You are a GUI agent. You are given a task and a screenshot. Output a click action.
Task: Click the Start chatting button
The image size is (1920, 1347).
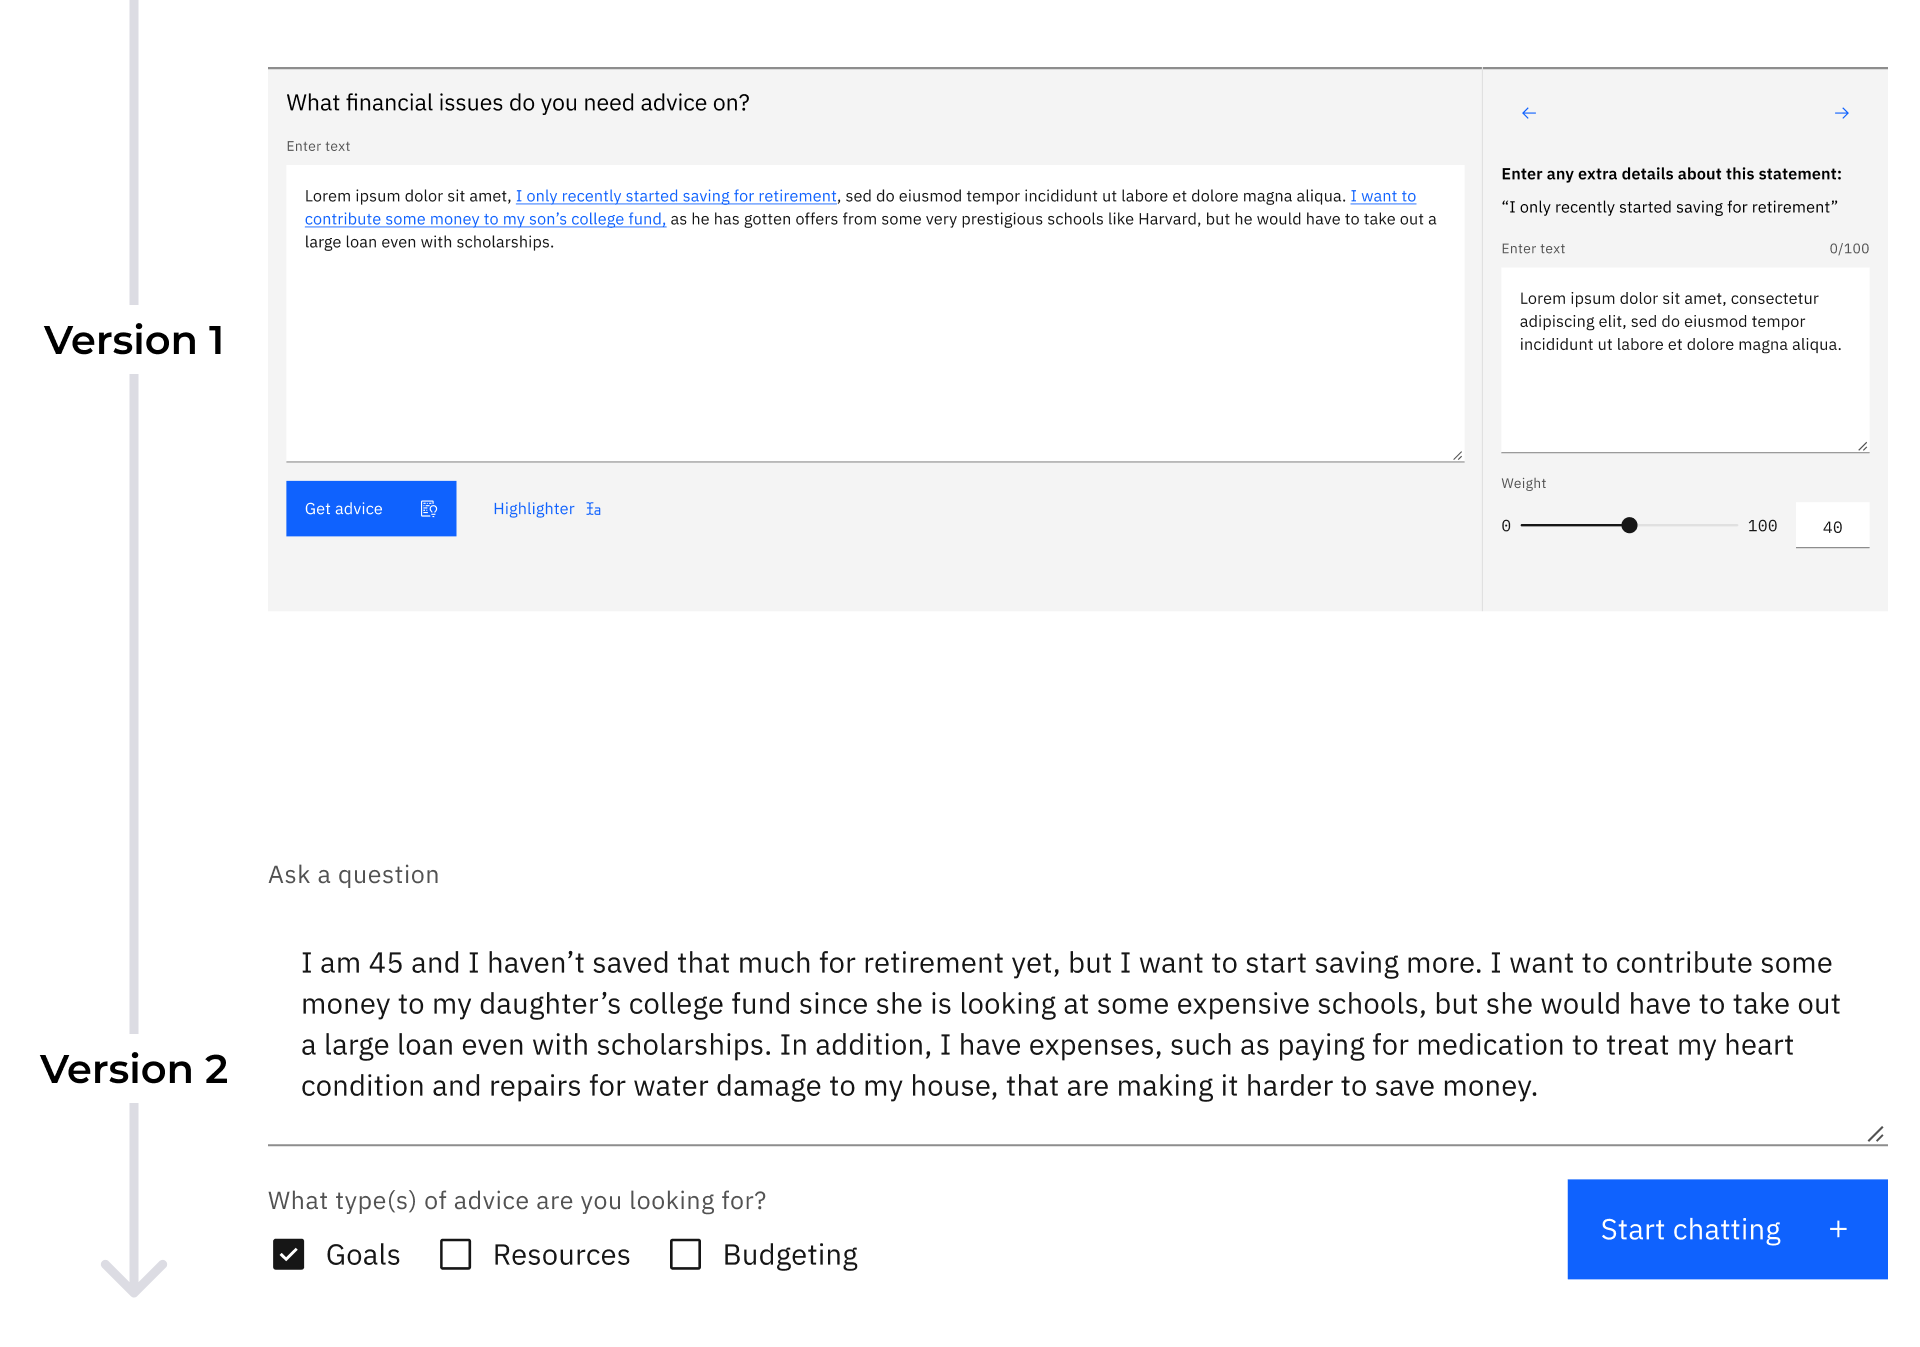coord(1727,1229)
